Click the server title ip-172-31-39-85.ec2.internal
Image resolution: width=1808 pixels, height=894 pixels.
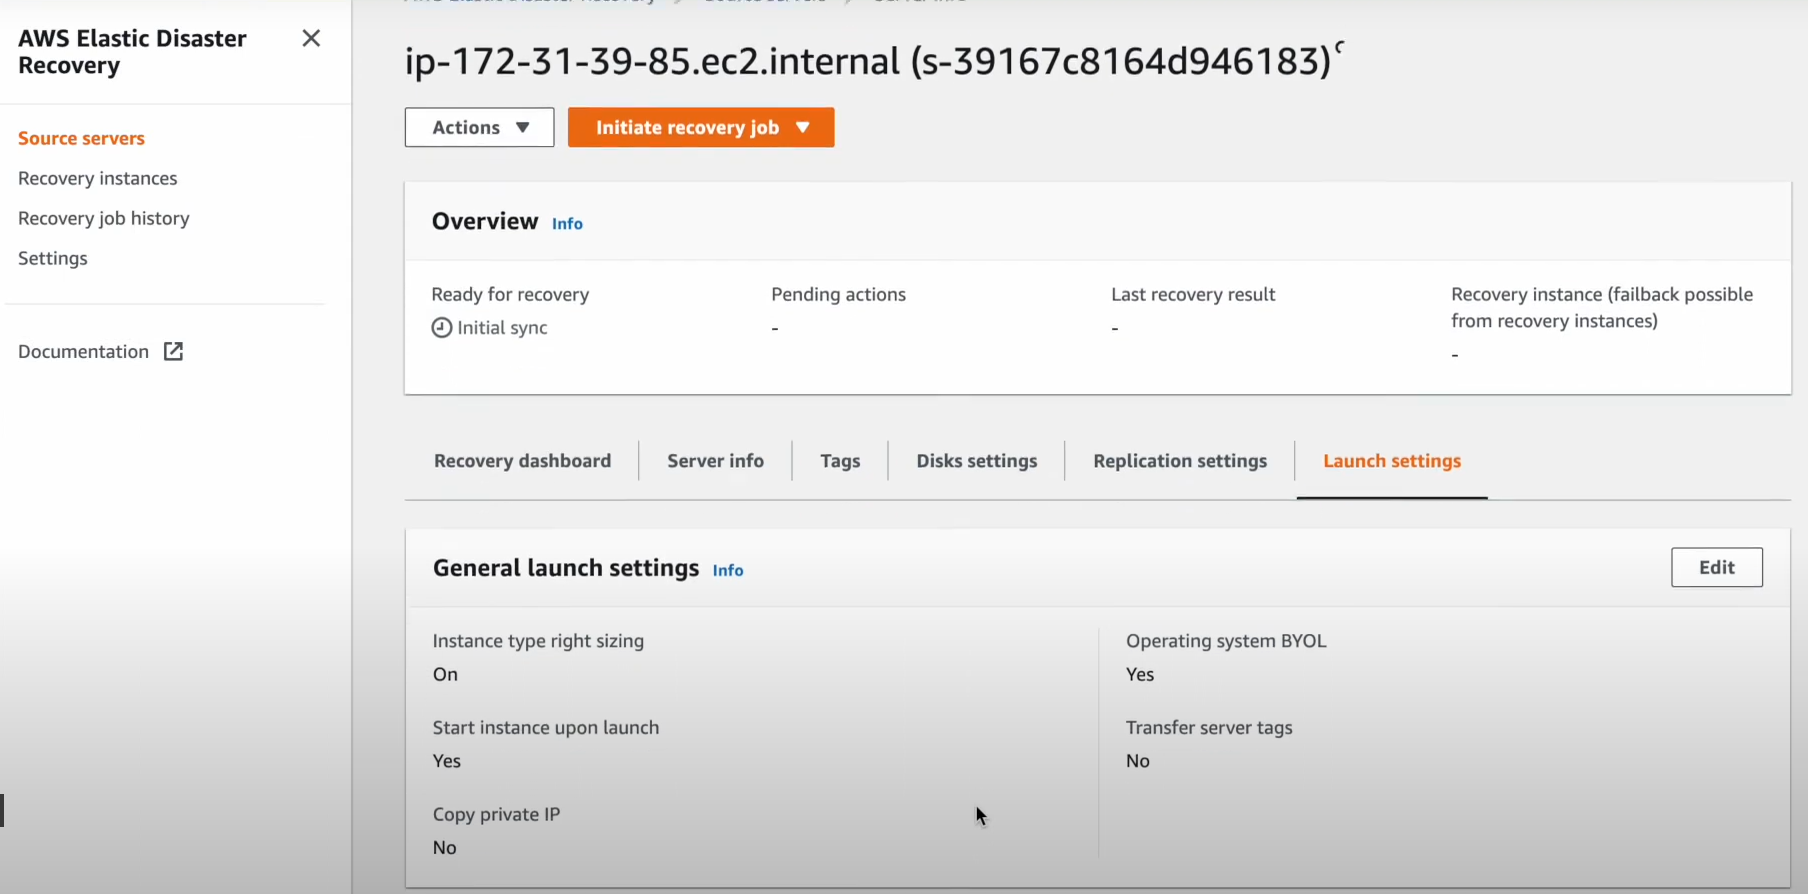point(867,61)
